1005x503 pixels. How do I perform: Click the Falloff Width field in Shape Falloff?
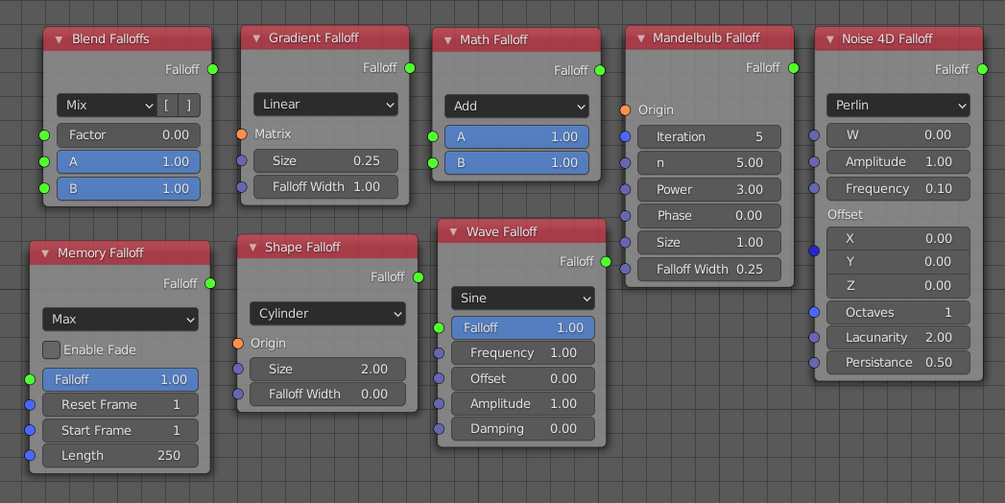click(x=328, y=394)
